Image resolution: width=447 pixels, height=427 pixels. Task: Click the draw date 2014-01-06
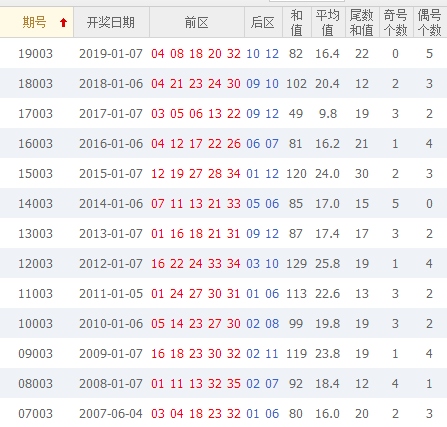pyautogui.click(x=111, y=204)
